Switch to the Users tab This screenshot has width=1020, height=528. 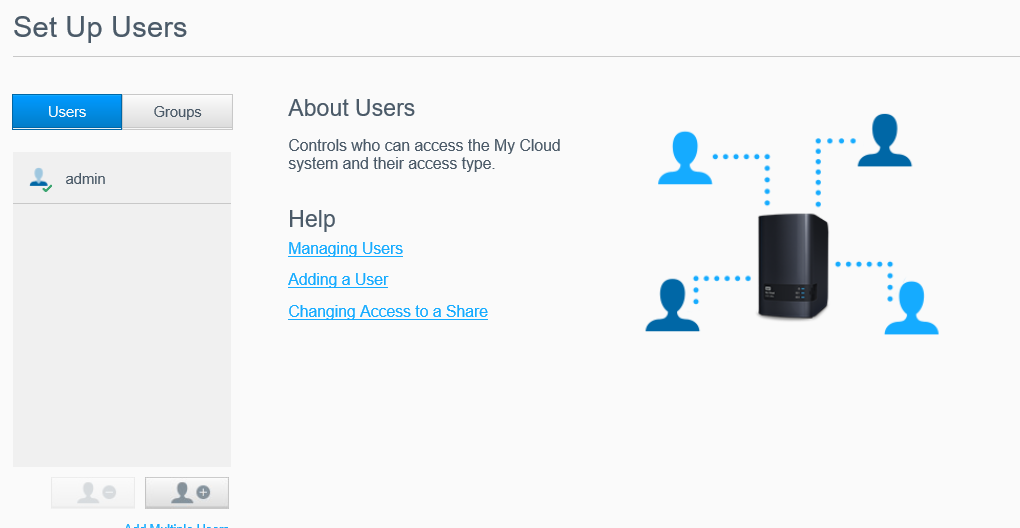pos(67,112)
